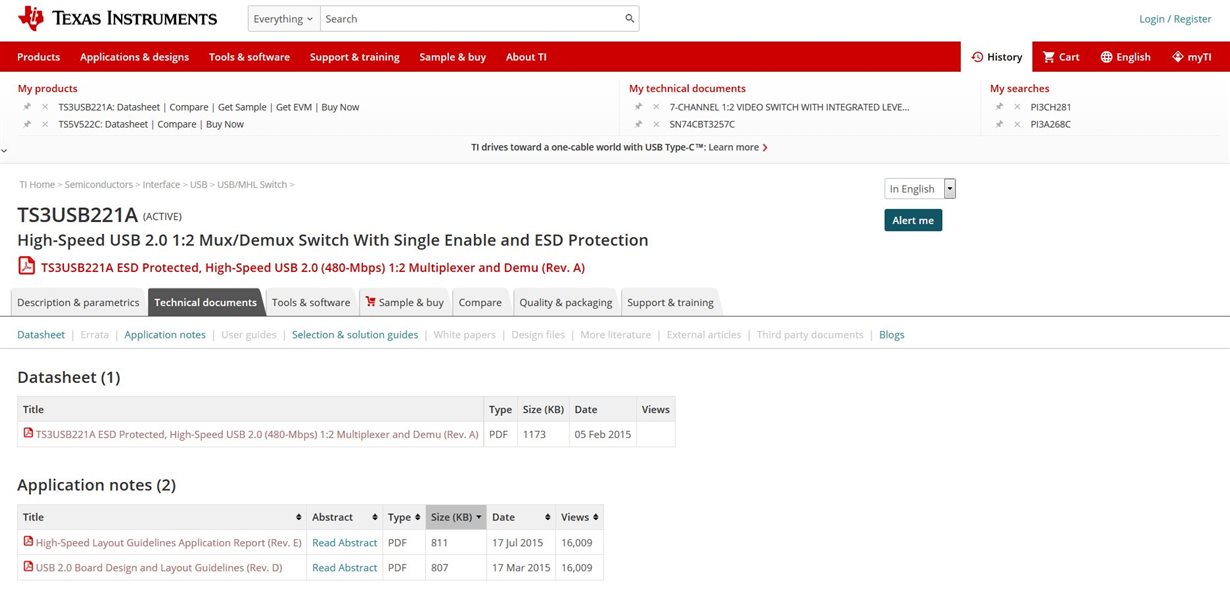Jump to Blogs section link

(x=892, y=335)
